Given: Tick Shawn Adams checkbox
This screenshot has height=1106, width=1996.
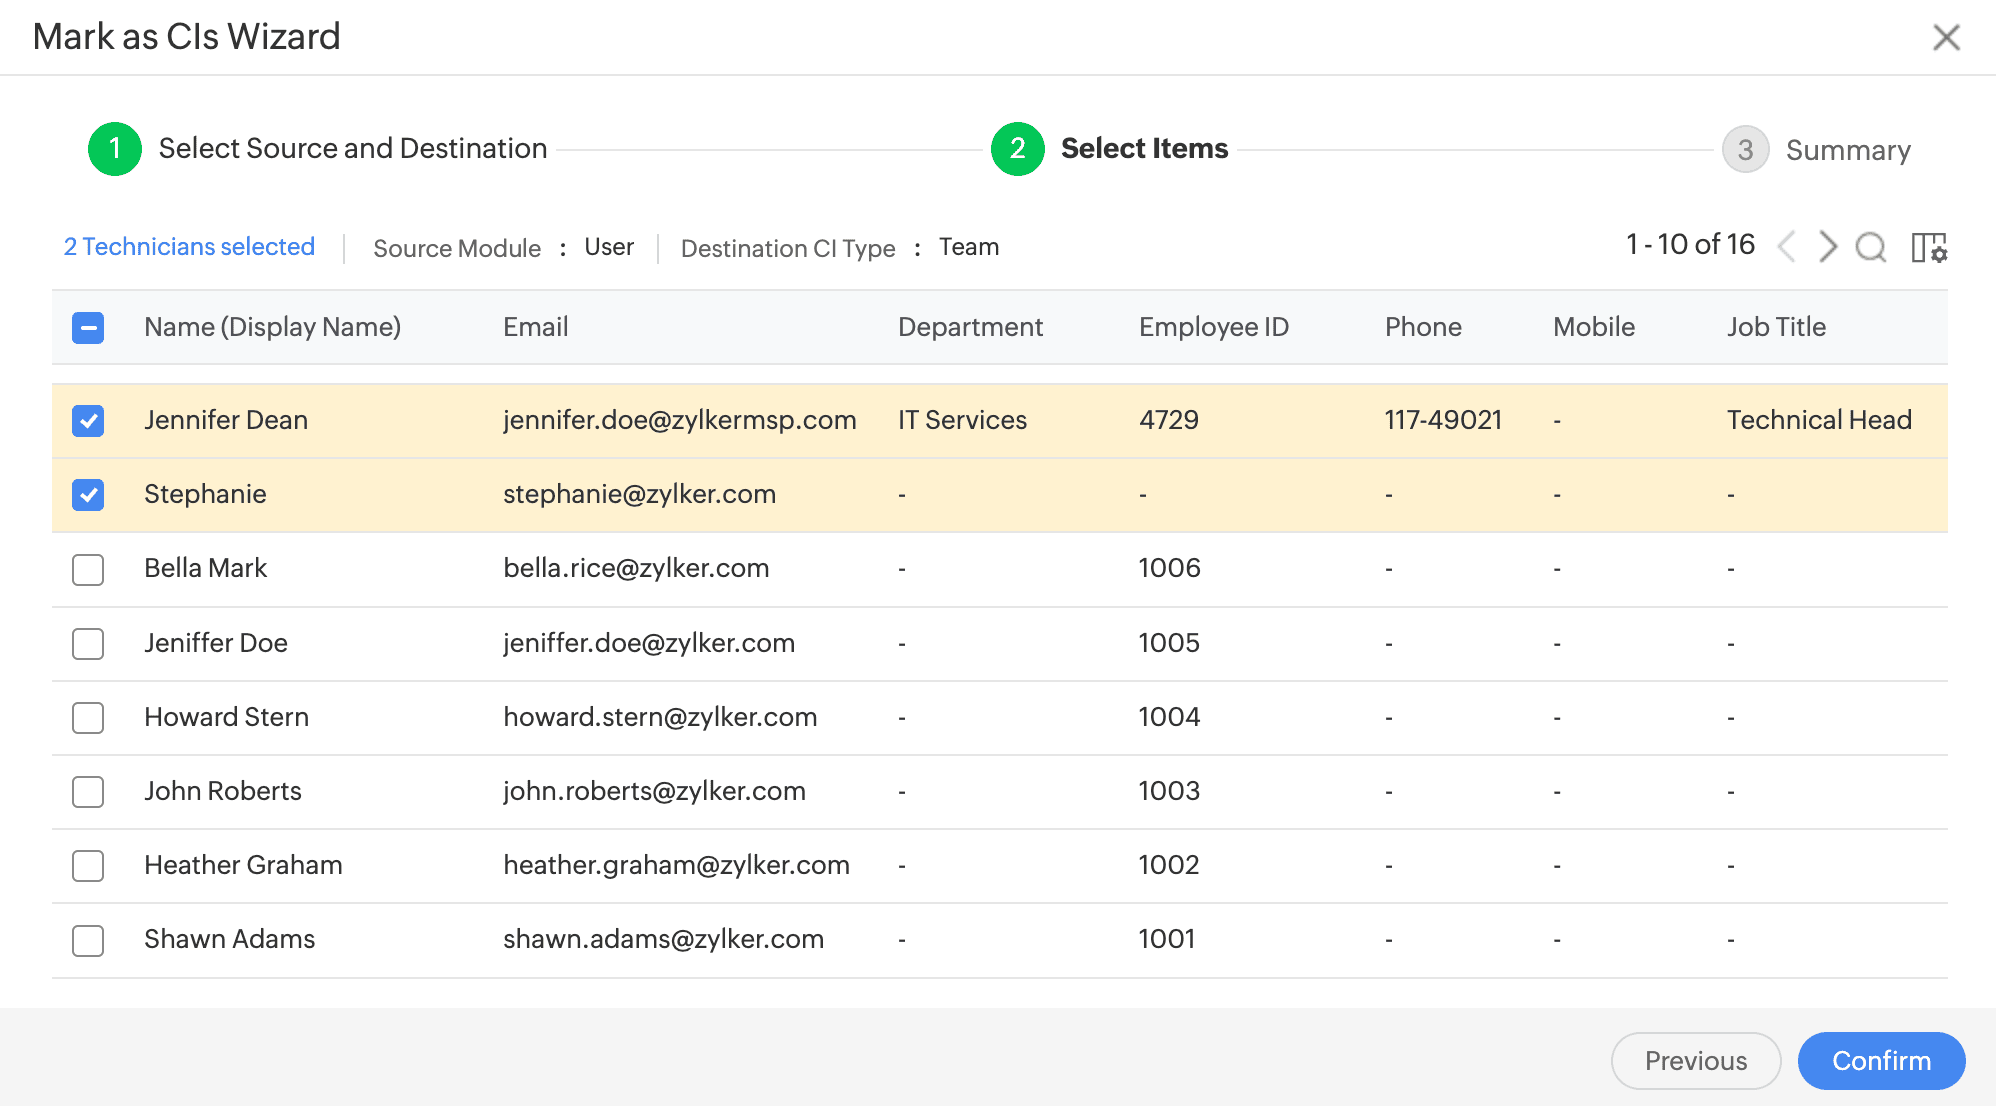Looking at the screenshot, I should 88,940.
